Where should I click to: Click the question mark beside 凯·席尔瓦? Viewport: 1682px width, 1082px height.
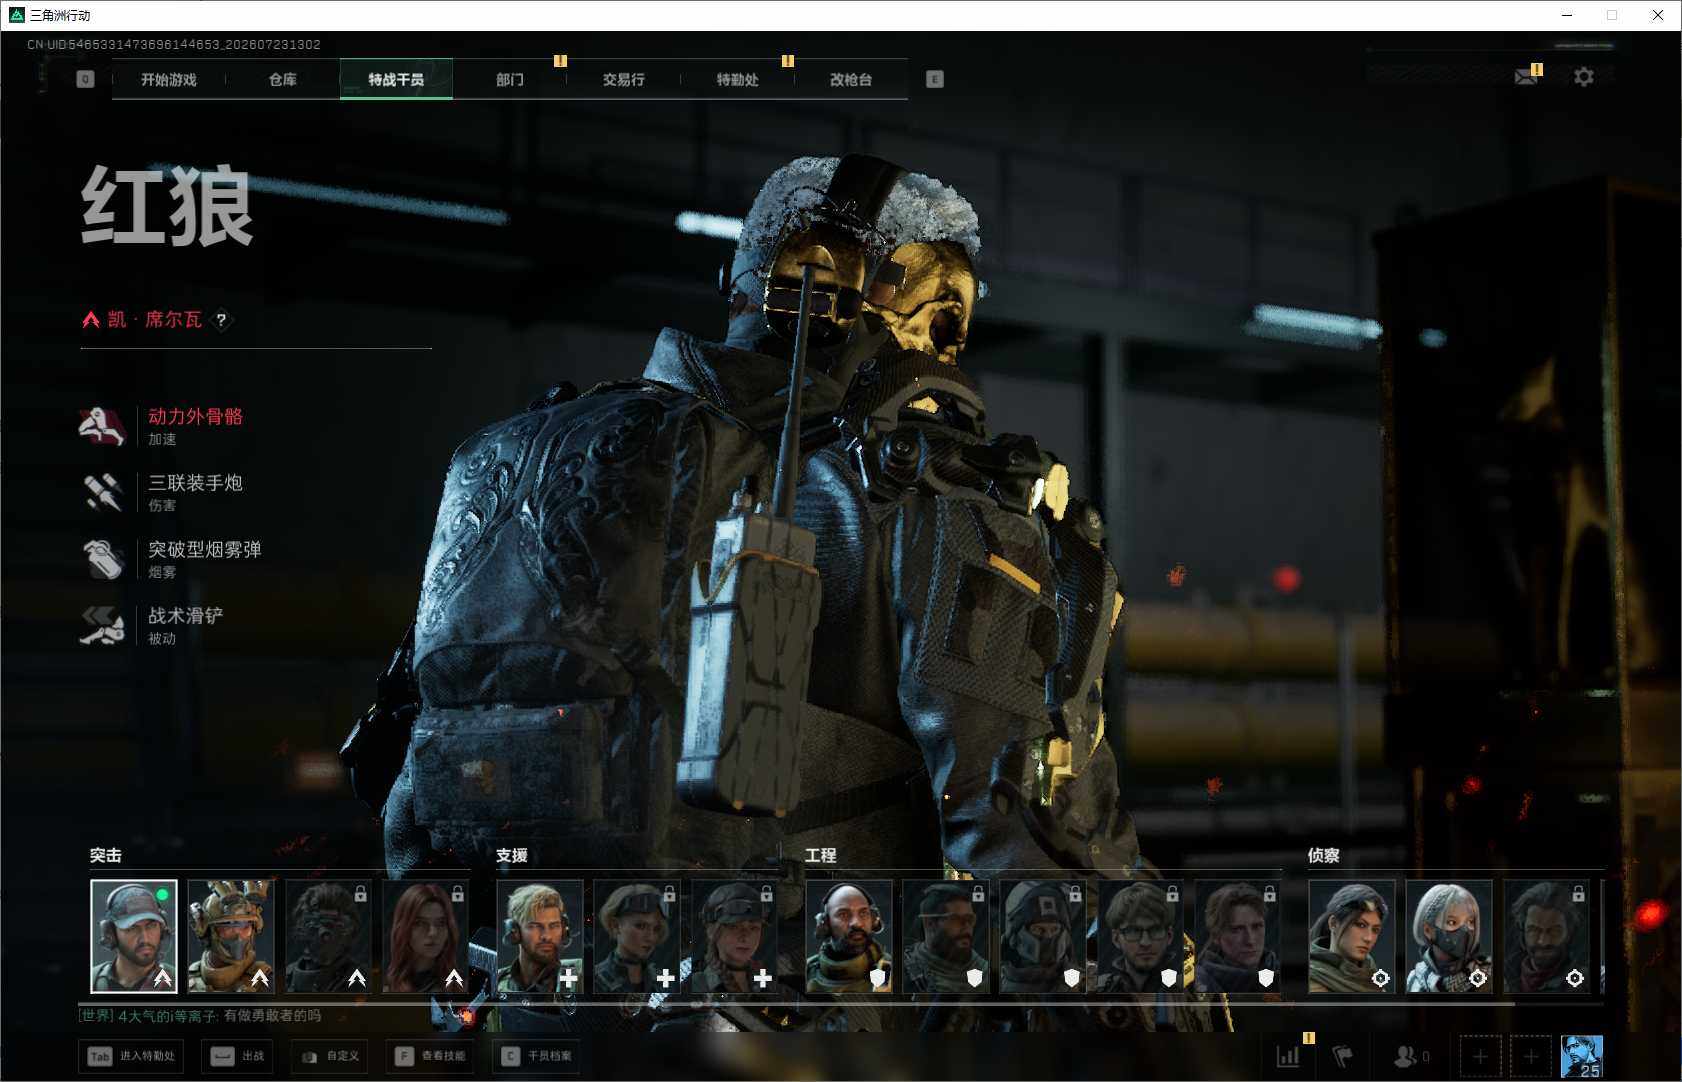[x=221, y=320]
